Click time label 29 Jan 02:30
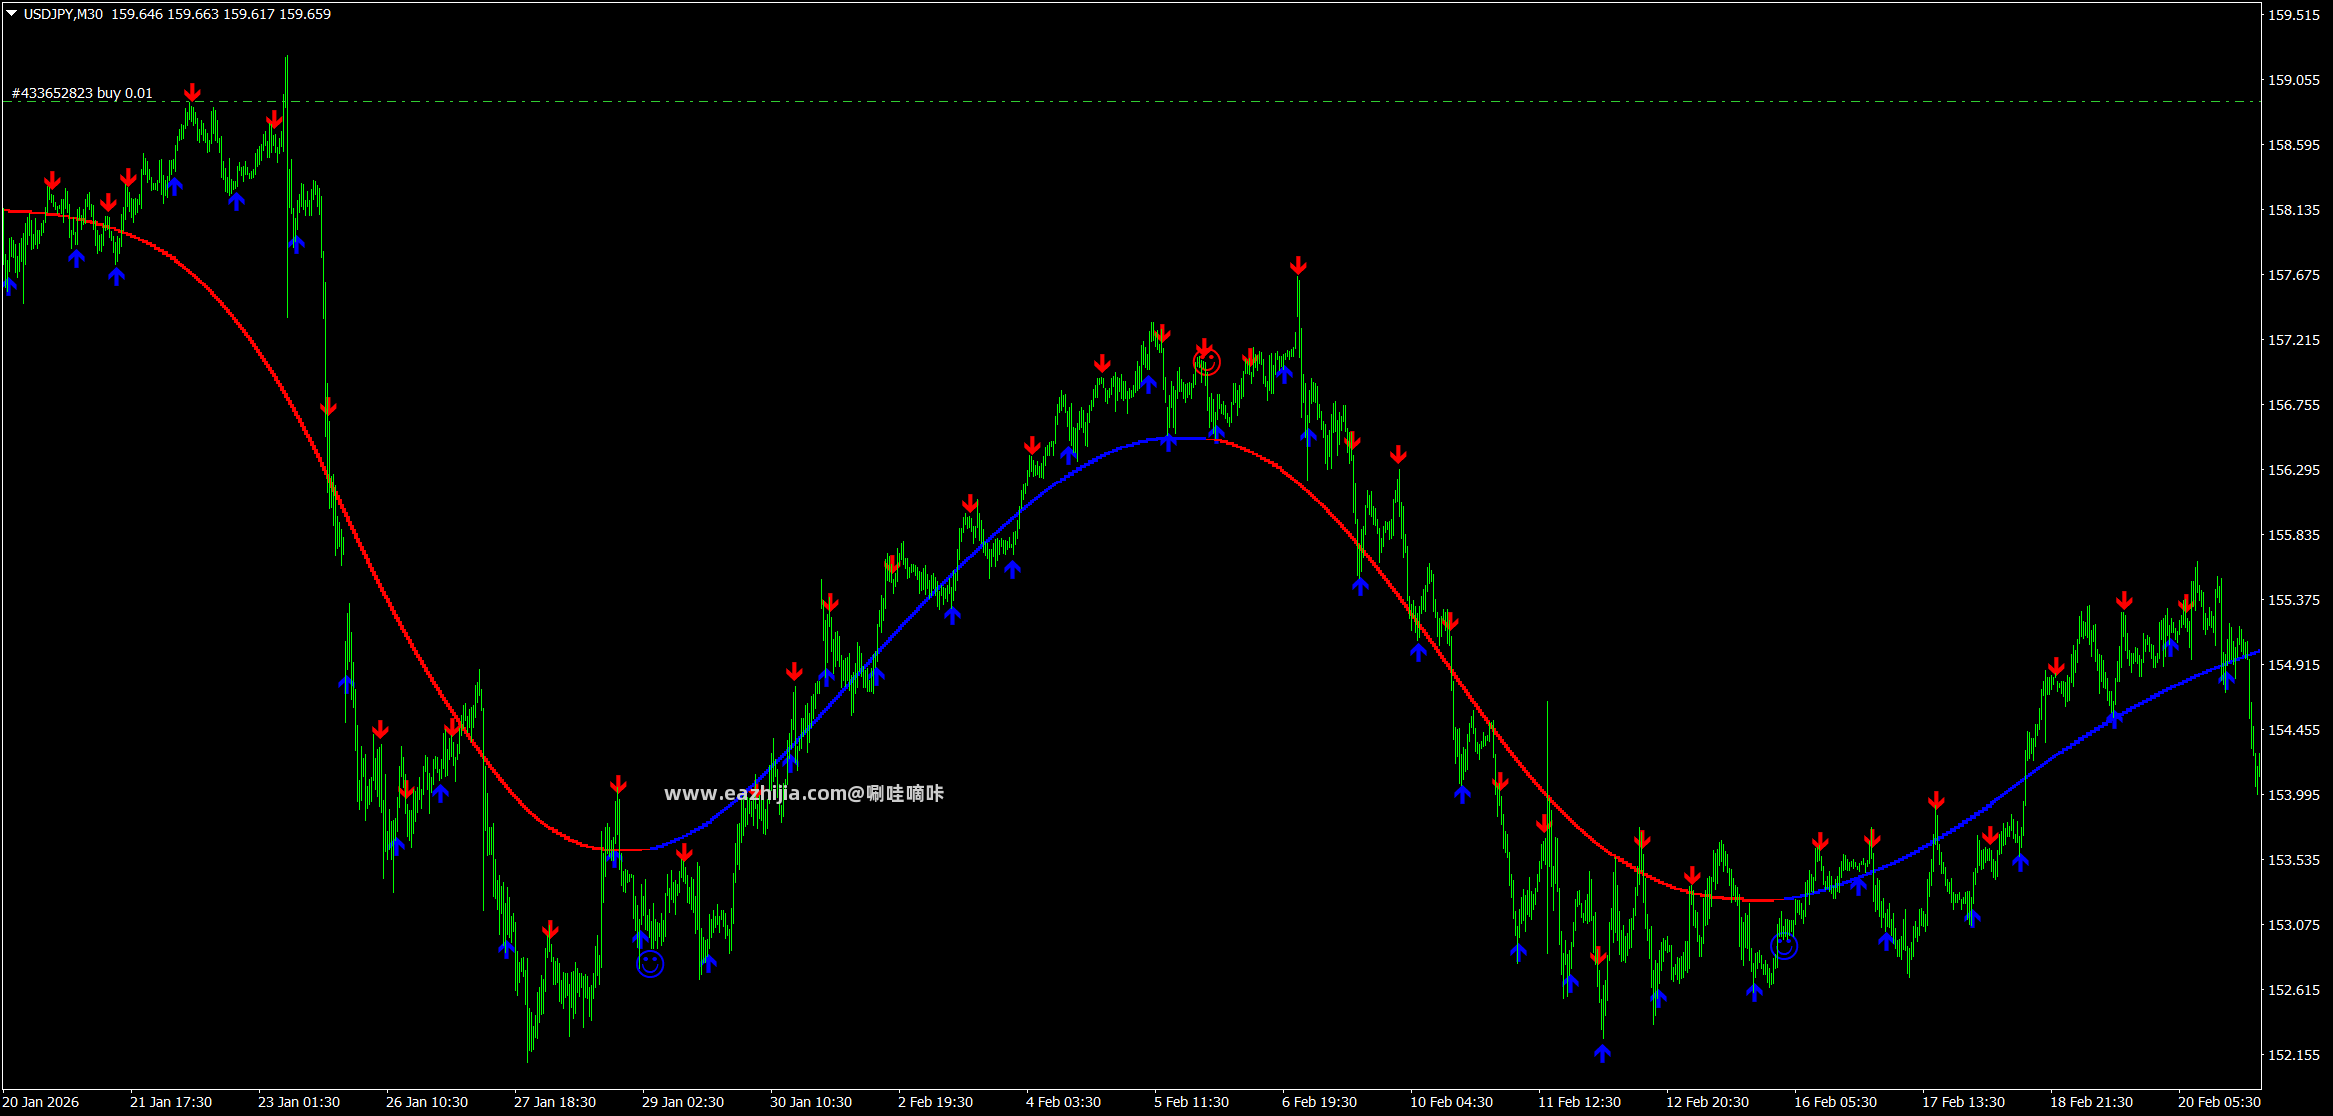The image size is (2333, 1116). (x=683, y=1102)
